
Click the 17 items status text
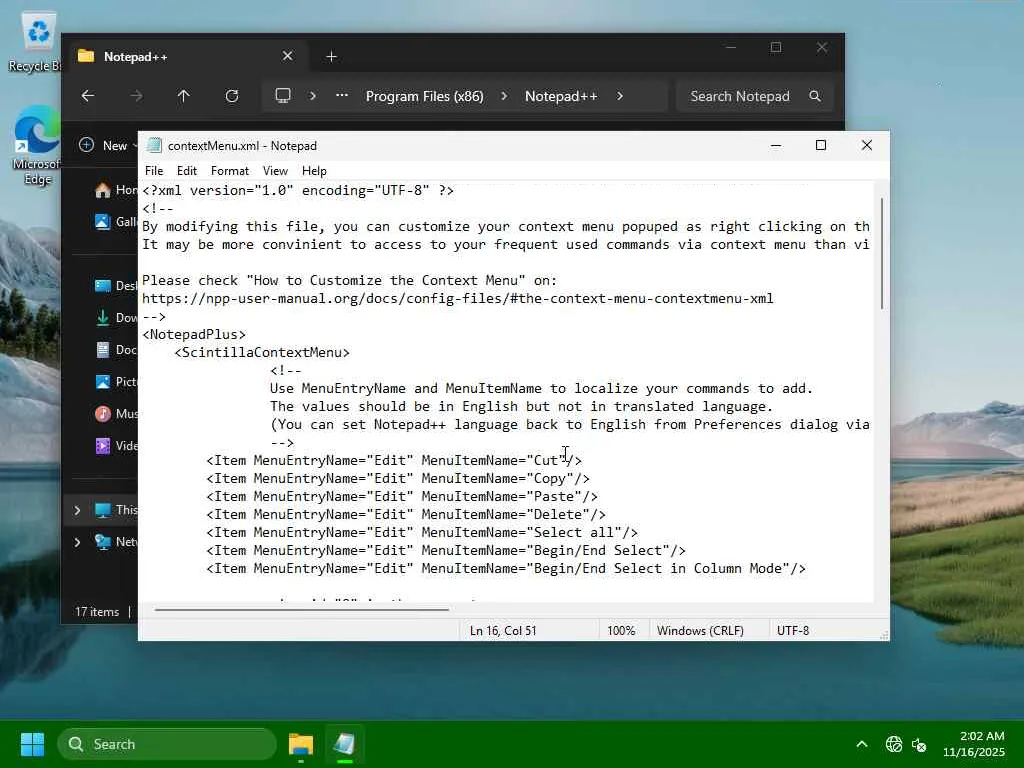click(x=97, y=612)
